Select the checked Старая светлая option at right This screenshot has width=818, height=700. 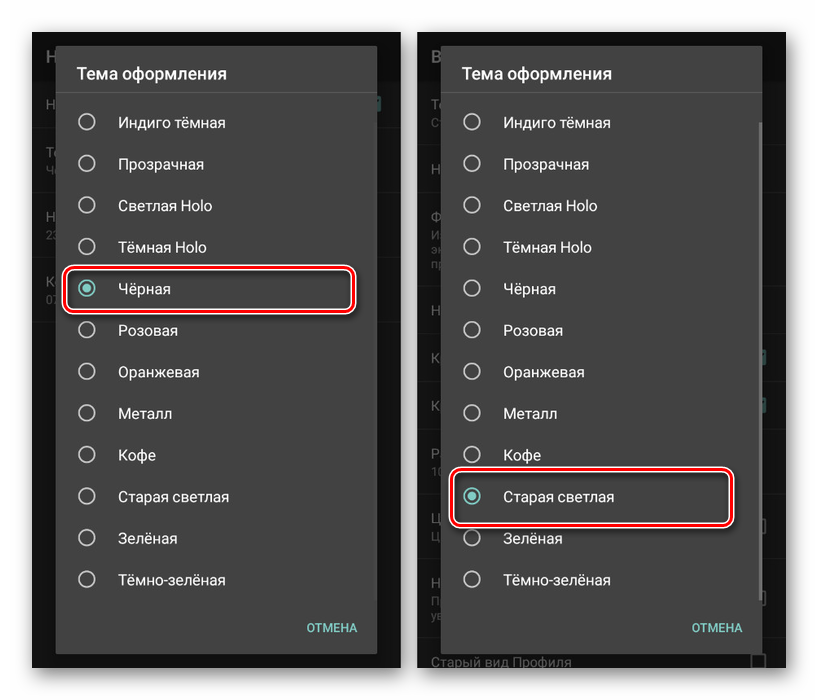tap(473, 496)
